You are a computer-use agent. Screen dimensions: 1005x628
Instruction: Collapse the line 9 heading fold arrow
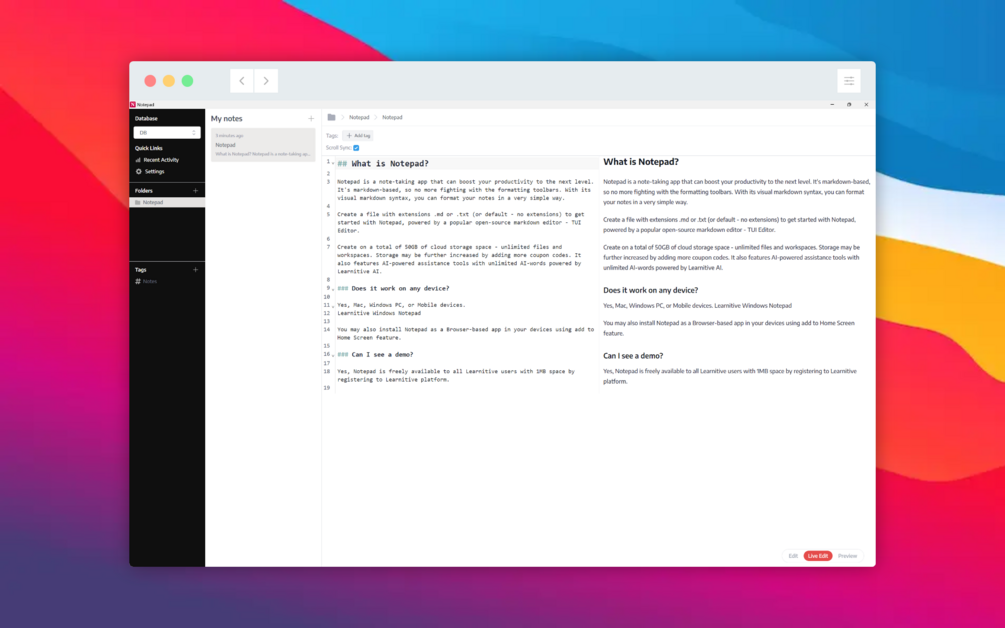333,289
